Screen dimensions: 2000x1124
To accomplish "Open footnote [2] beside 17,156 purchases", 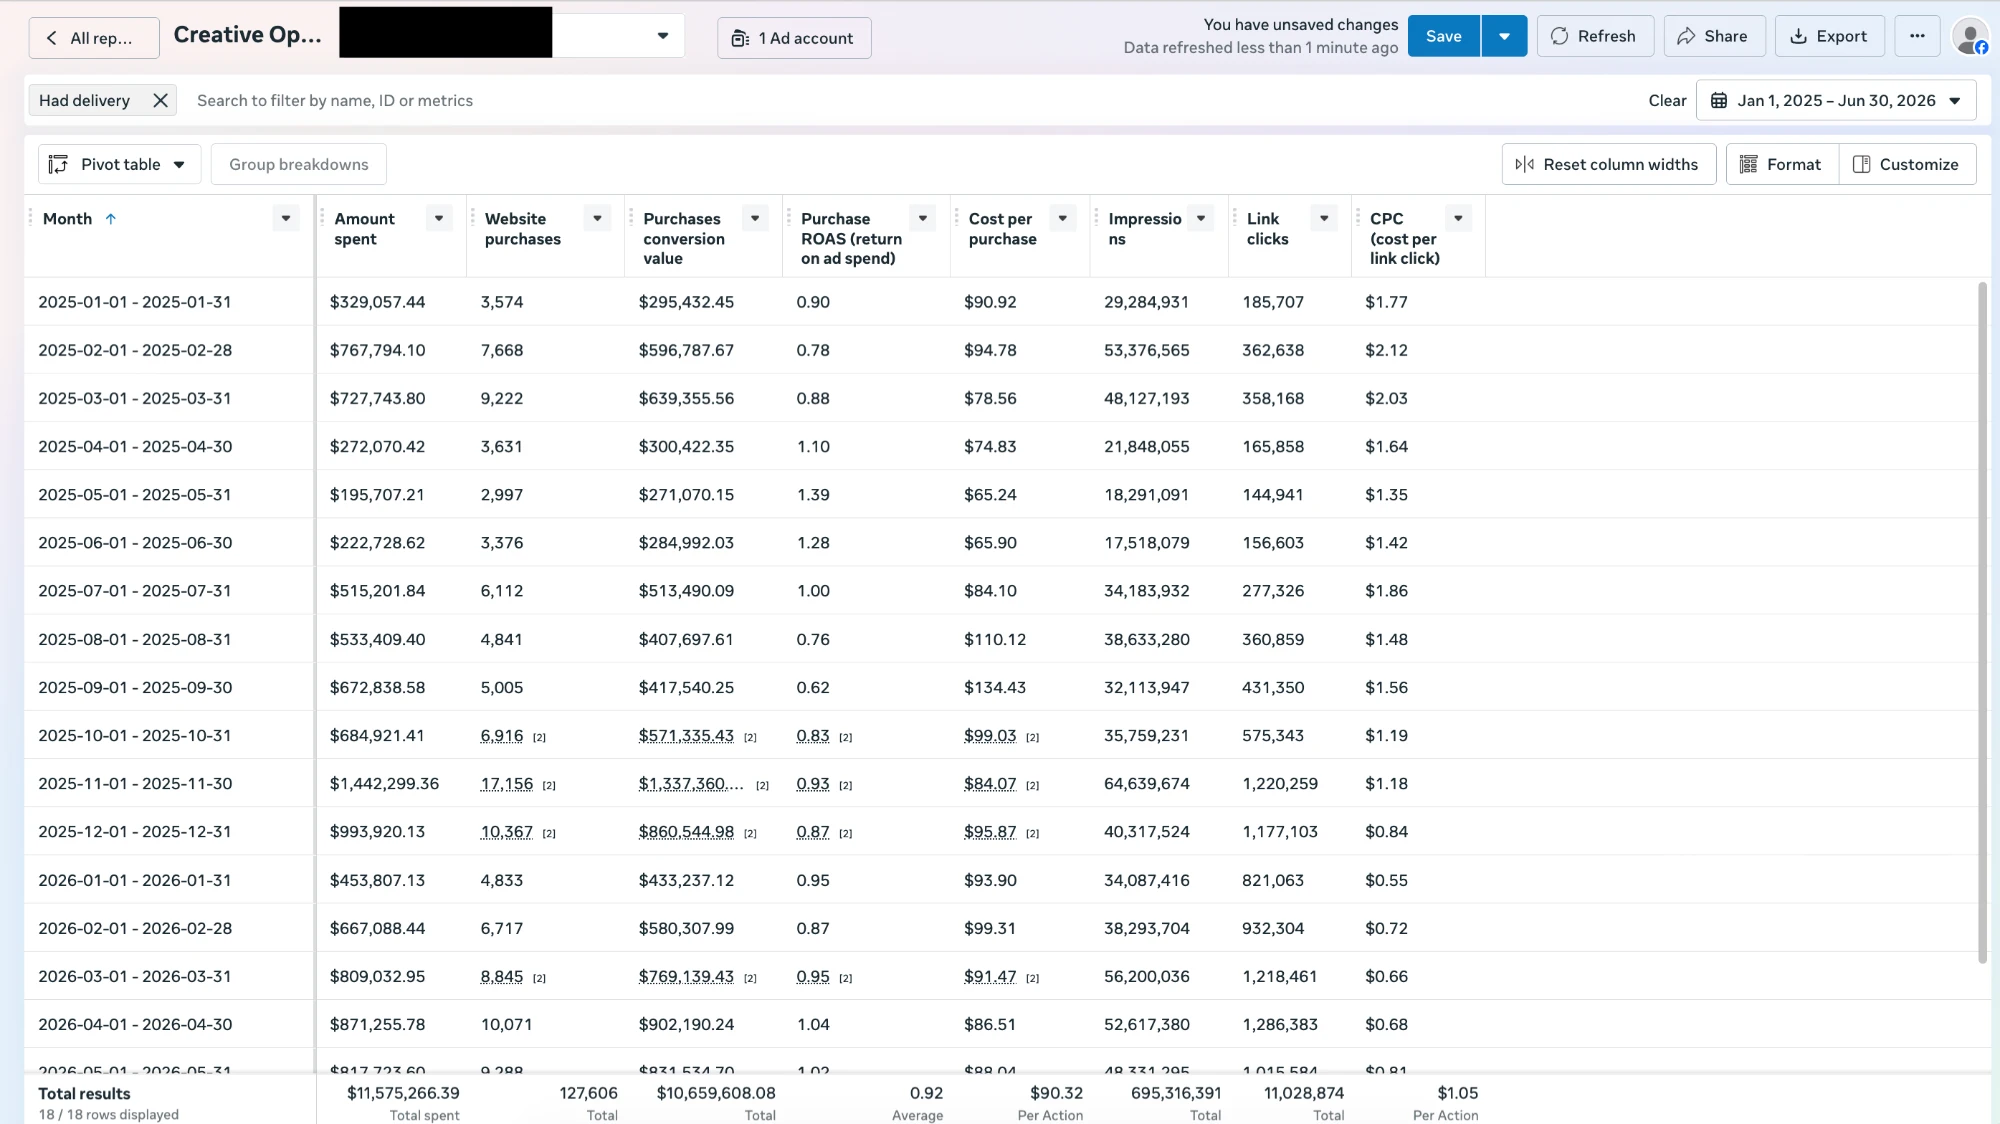I will [549, 785].
